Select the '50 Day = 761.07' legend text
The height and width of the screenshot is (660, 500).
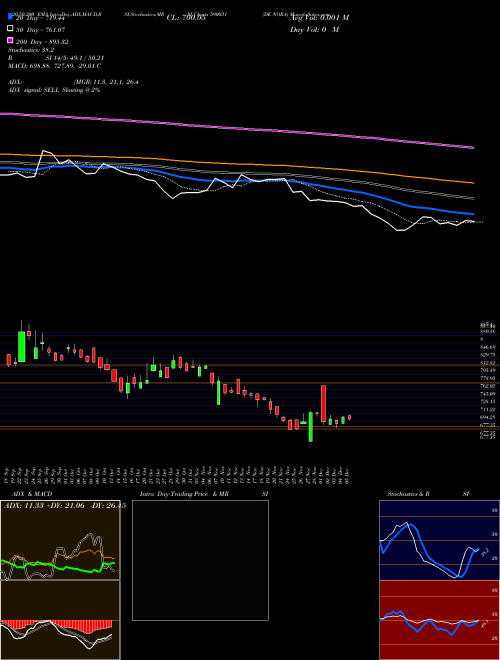coord(41,29)
